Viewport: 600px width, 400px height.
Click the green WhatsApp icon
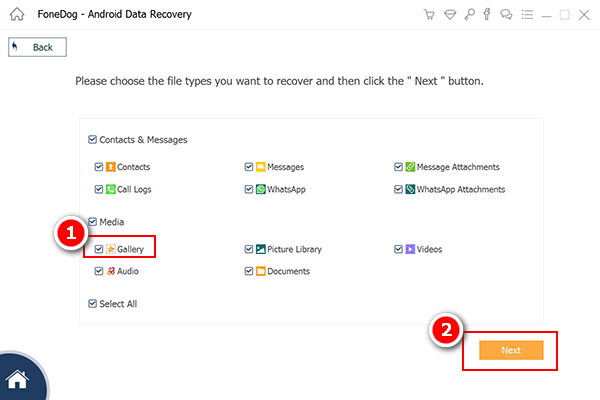260,189
